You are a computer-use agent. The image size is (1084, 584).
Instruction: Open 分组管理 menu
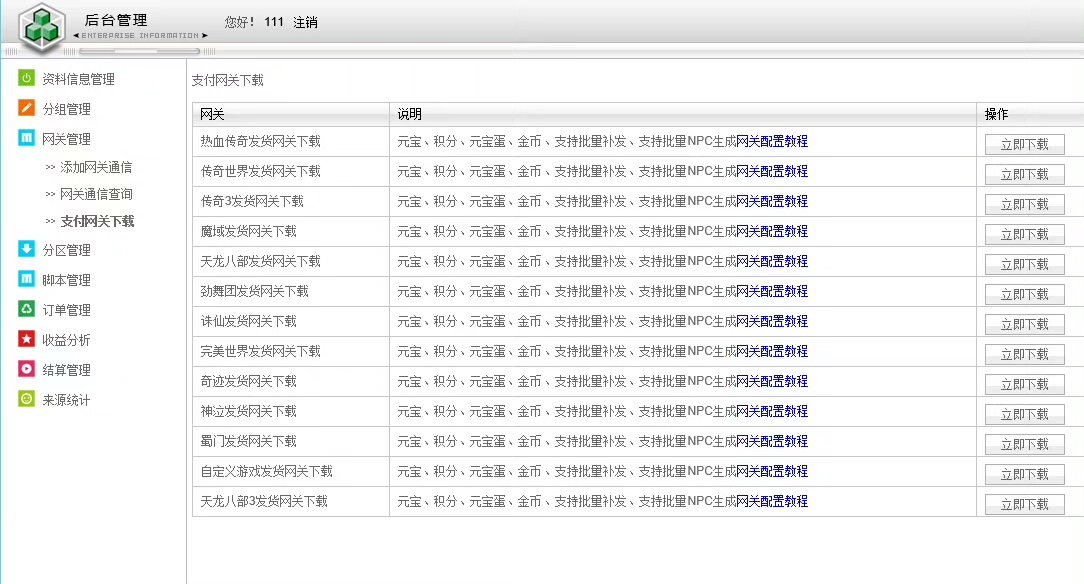(x=66, y=109)
